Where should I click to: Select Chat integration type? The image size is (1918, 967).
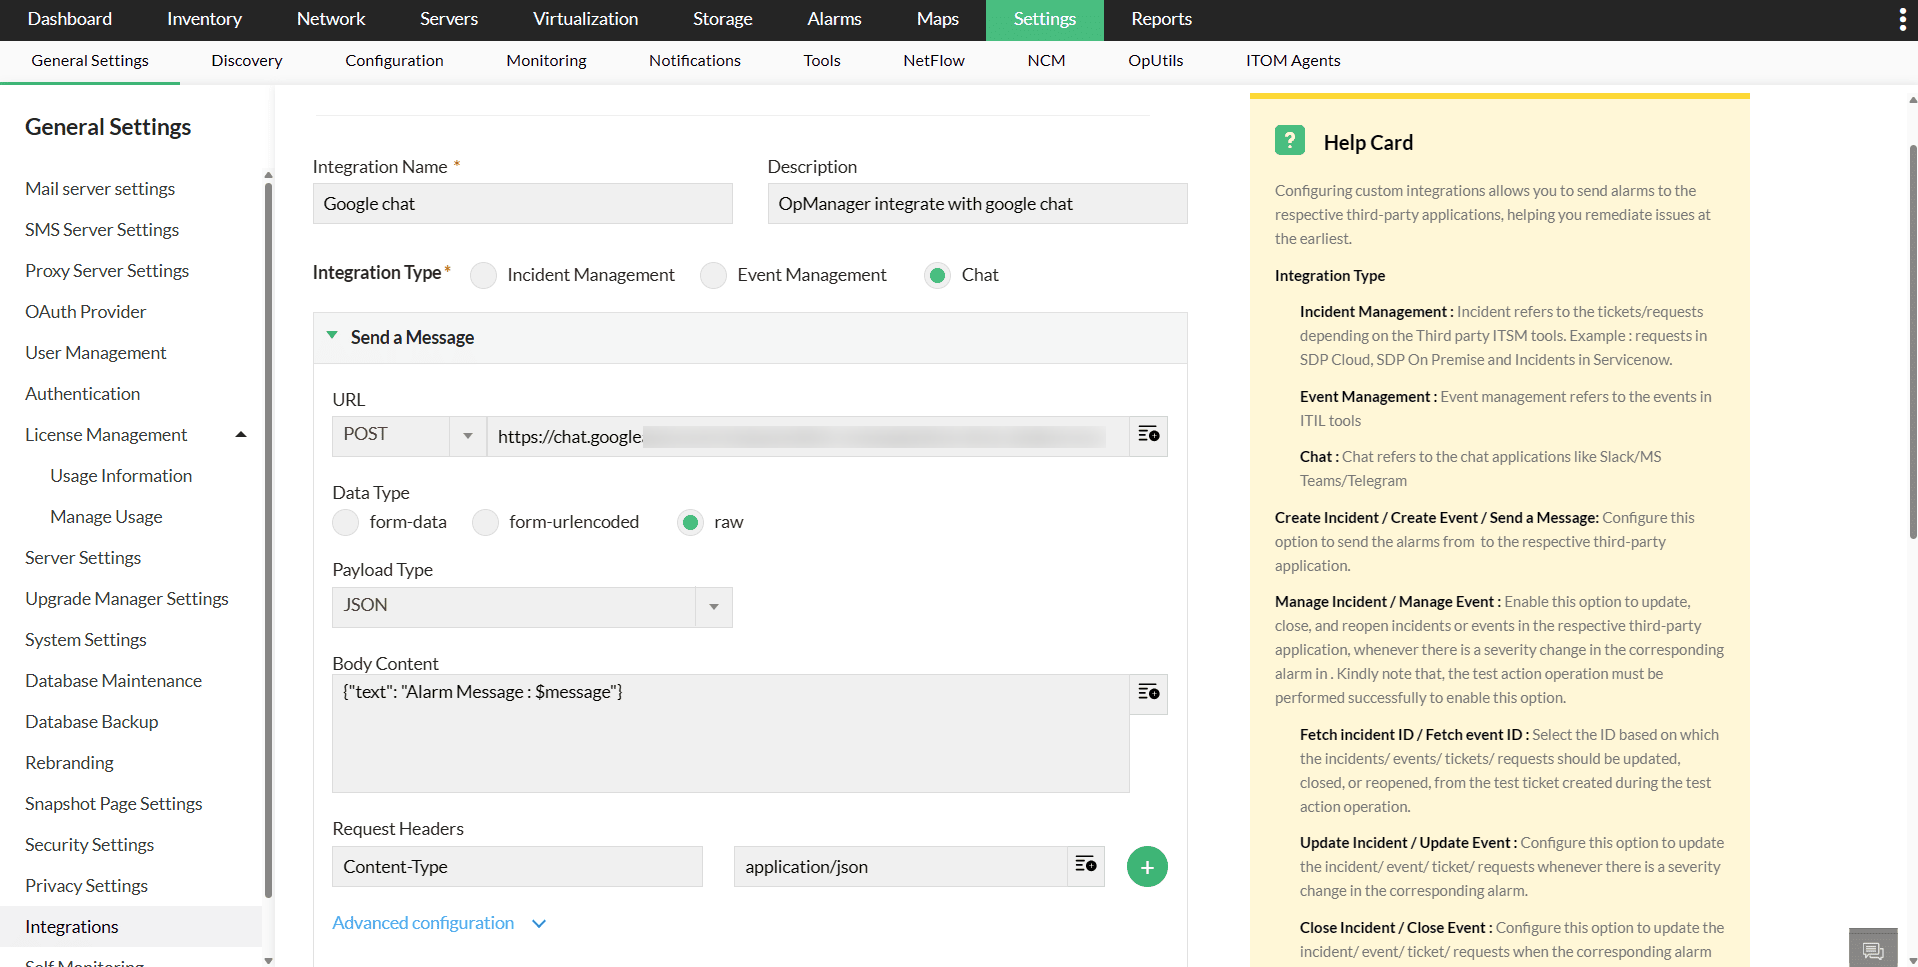pyautogui.click(x=937, y=275)
